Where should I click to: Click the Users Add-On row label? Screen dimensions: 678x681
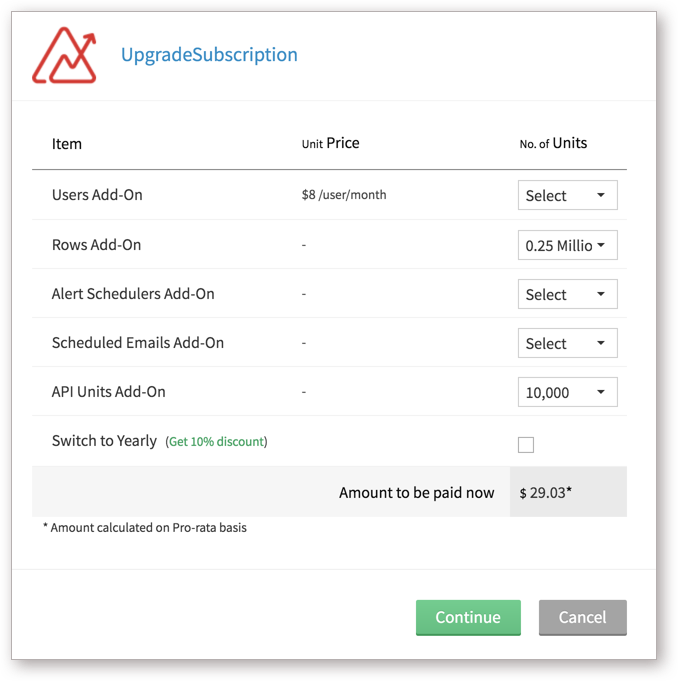tap(97, 195)
